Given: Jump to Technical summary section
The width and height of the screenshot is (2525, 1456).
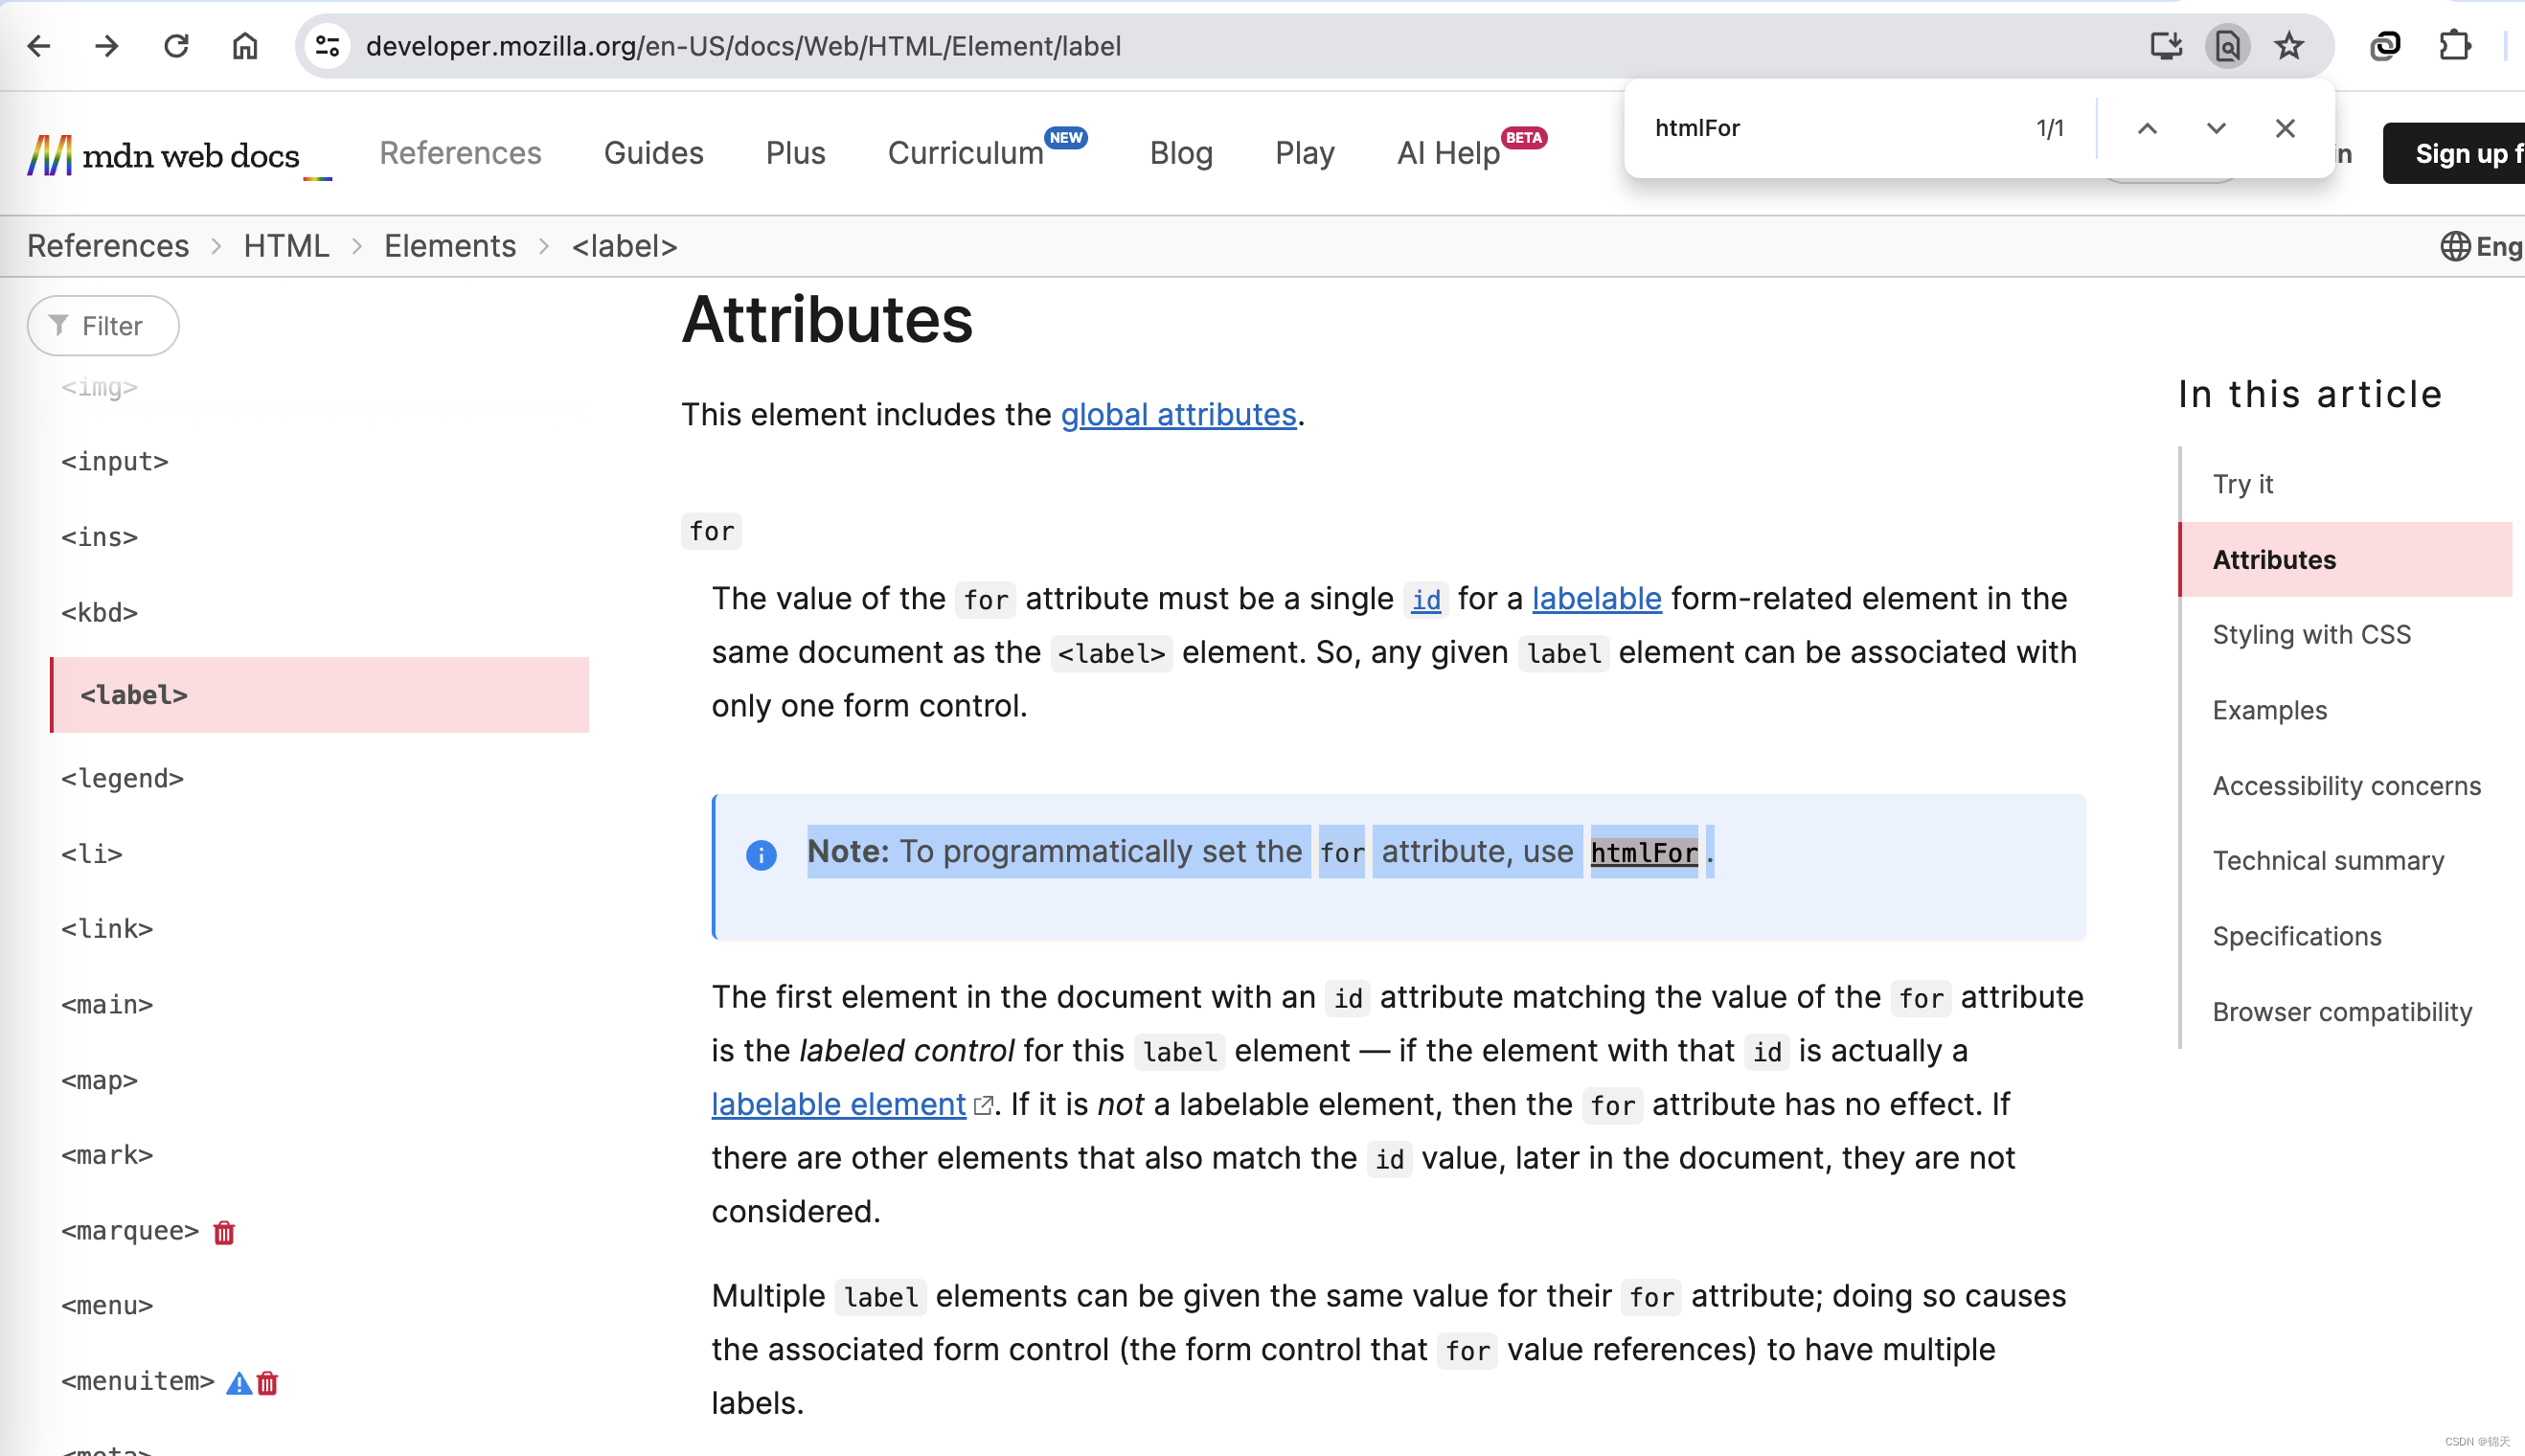Looking at the screenshot, I should click(x=2328, y=861).
